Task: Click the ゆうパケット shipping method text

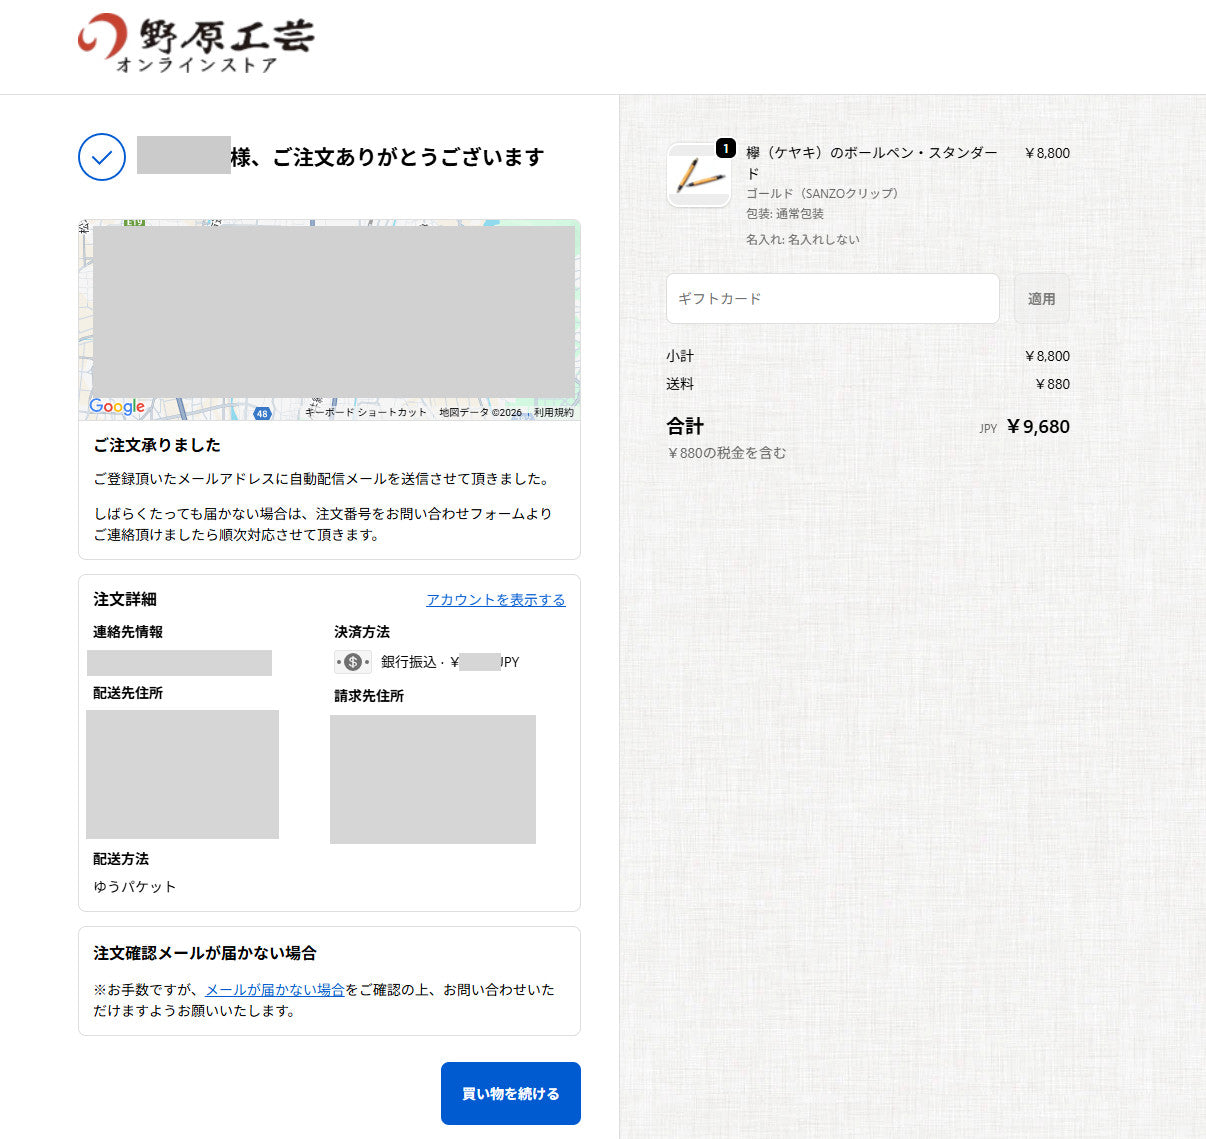Action: 135,887
